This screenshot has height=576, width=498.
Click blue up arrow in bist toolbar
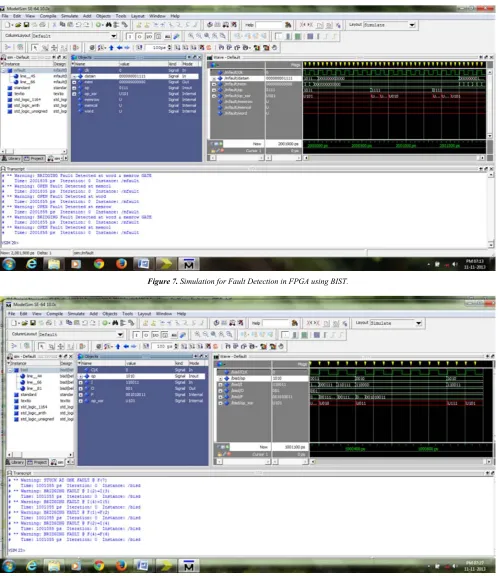pyautogui.click(x=118, y=346)
